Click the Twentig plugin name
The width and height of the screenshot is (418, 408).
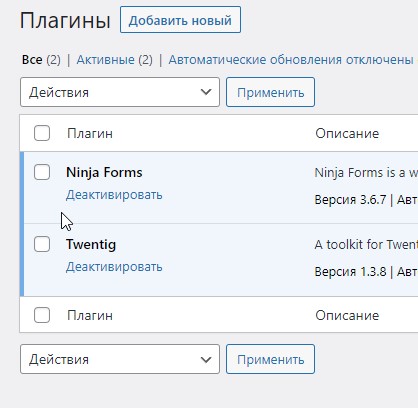coord(91,245)
